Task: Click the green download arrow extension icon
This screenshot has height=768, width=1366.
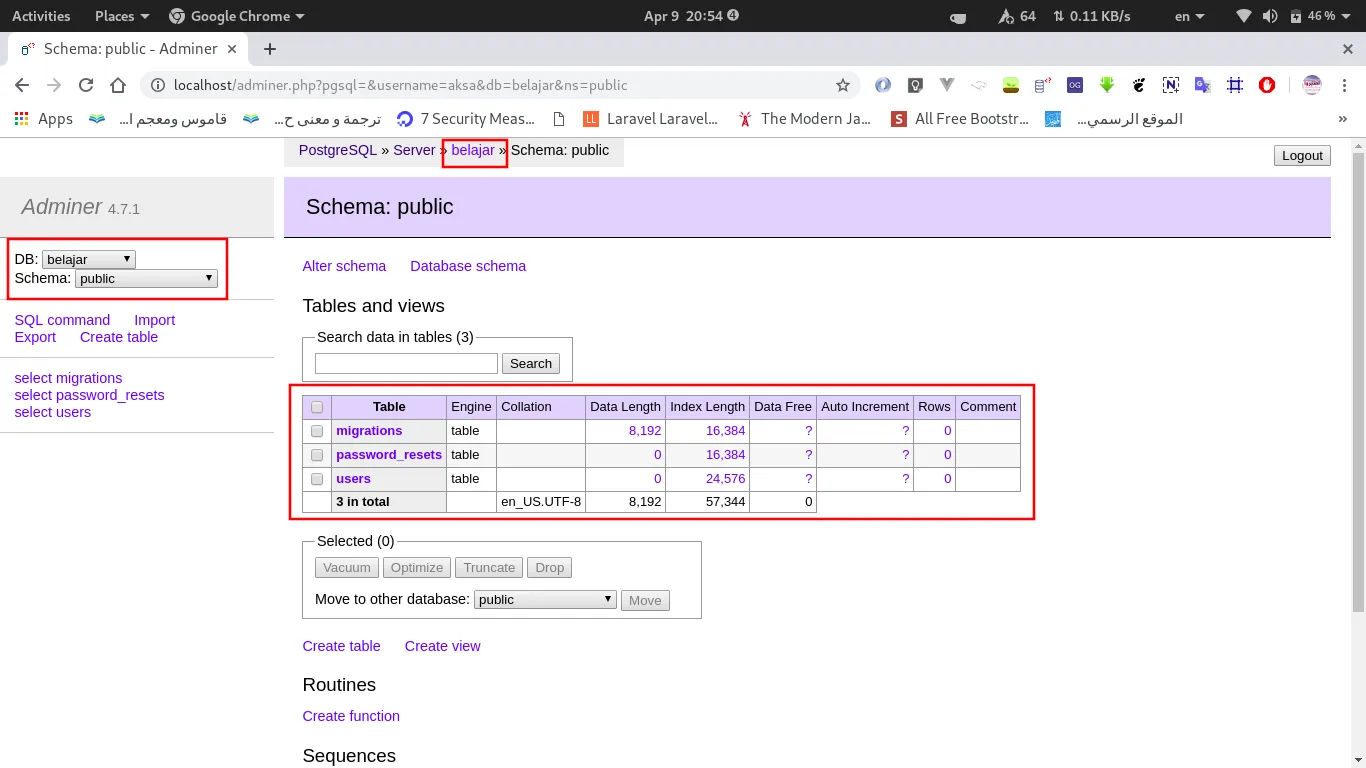Action: (1107, 85)
